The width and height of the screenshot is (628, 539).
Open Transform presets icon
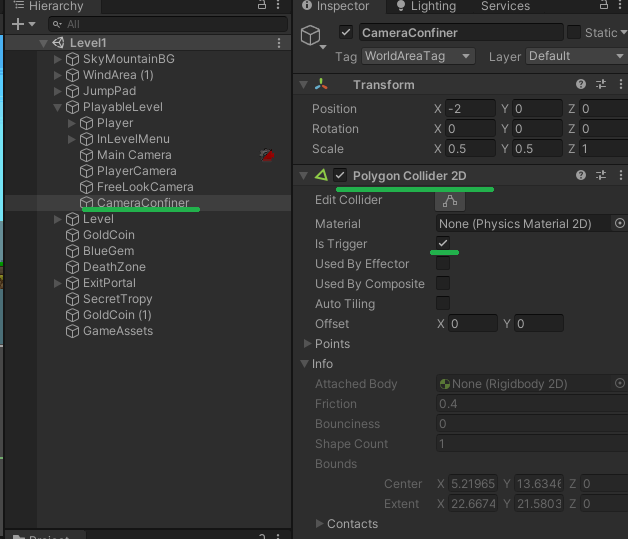[x=601, y=84]
